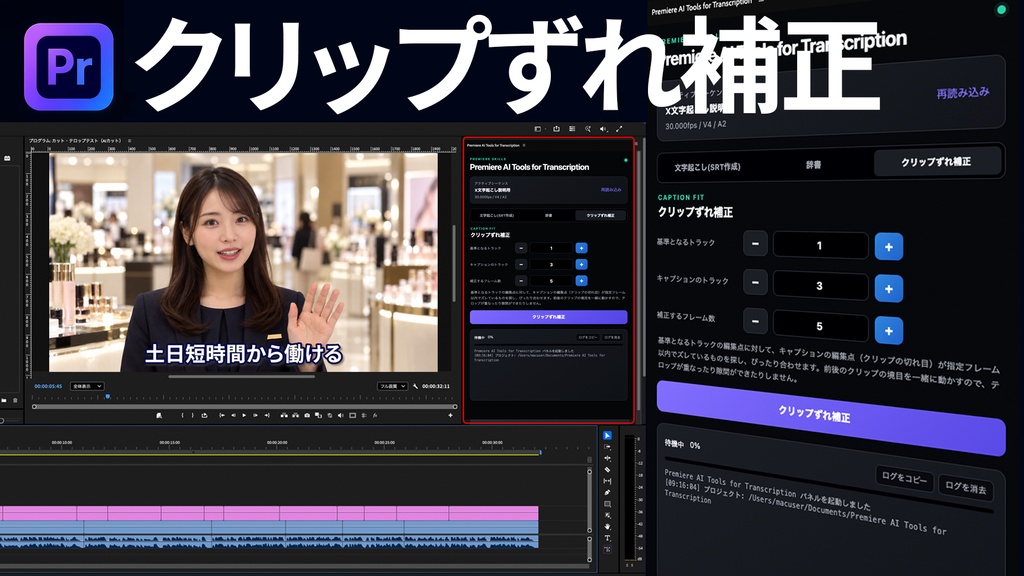
Task: Toggle safe margins frame icon
Action: [353, 415]
